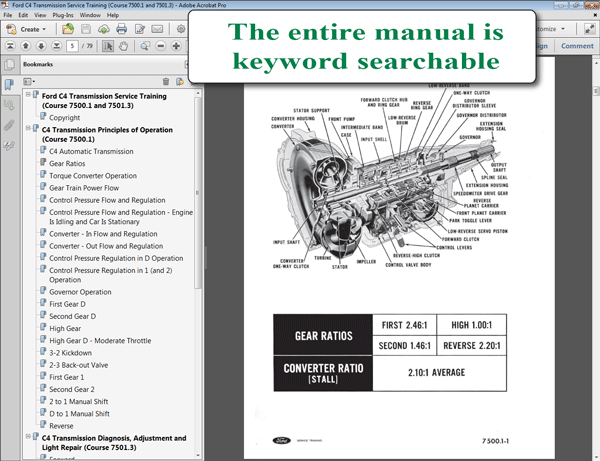Toggle the Bookmarks panel ribbon icon
The width and height of the screenshot is (600, 461).
click(9, 85)
